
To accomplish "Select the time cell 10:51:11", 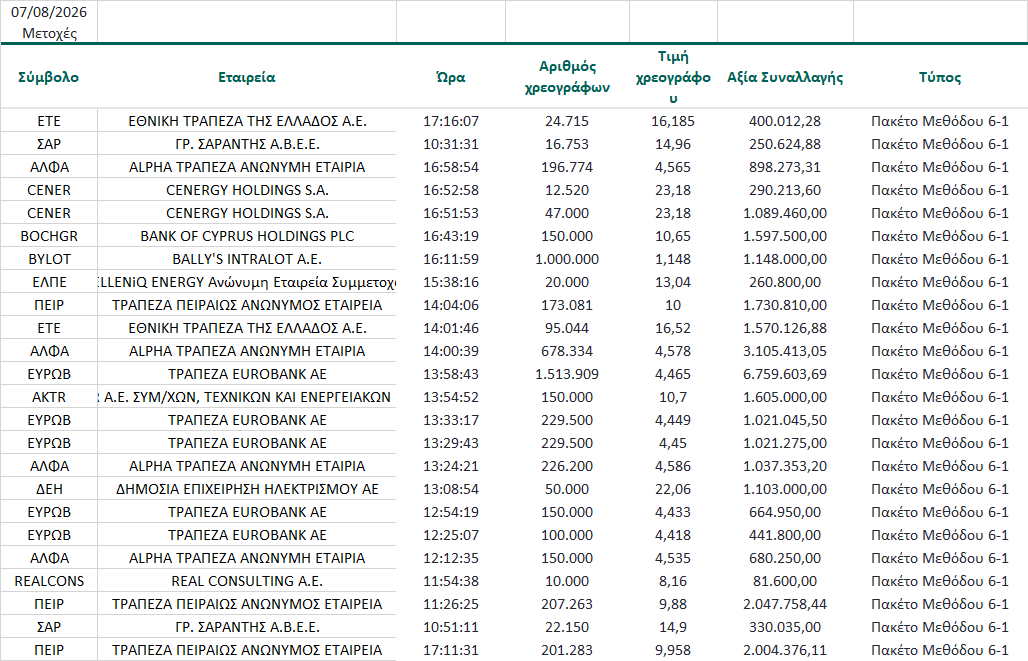I will 451,627.
